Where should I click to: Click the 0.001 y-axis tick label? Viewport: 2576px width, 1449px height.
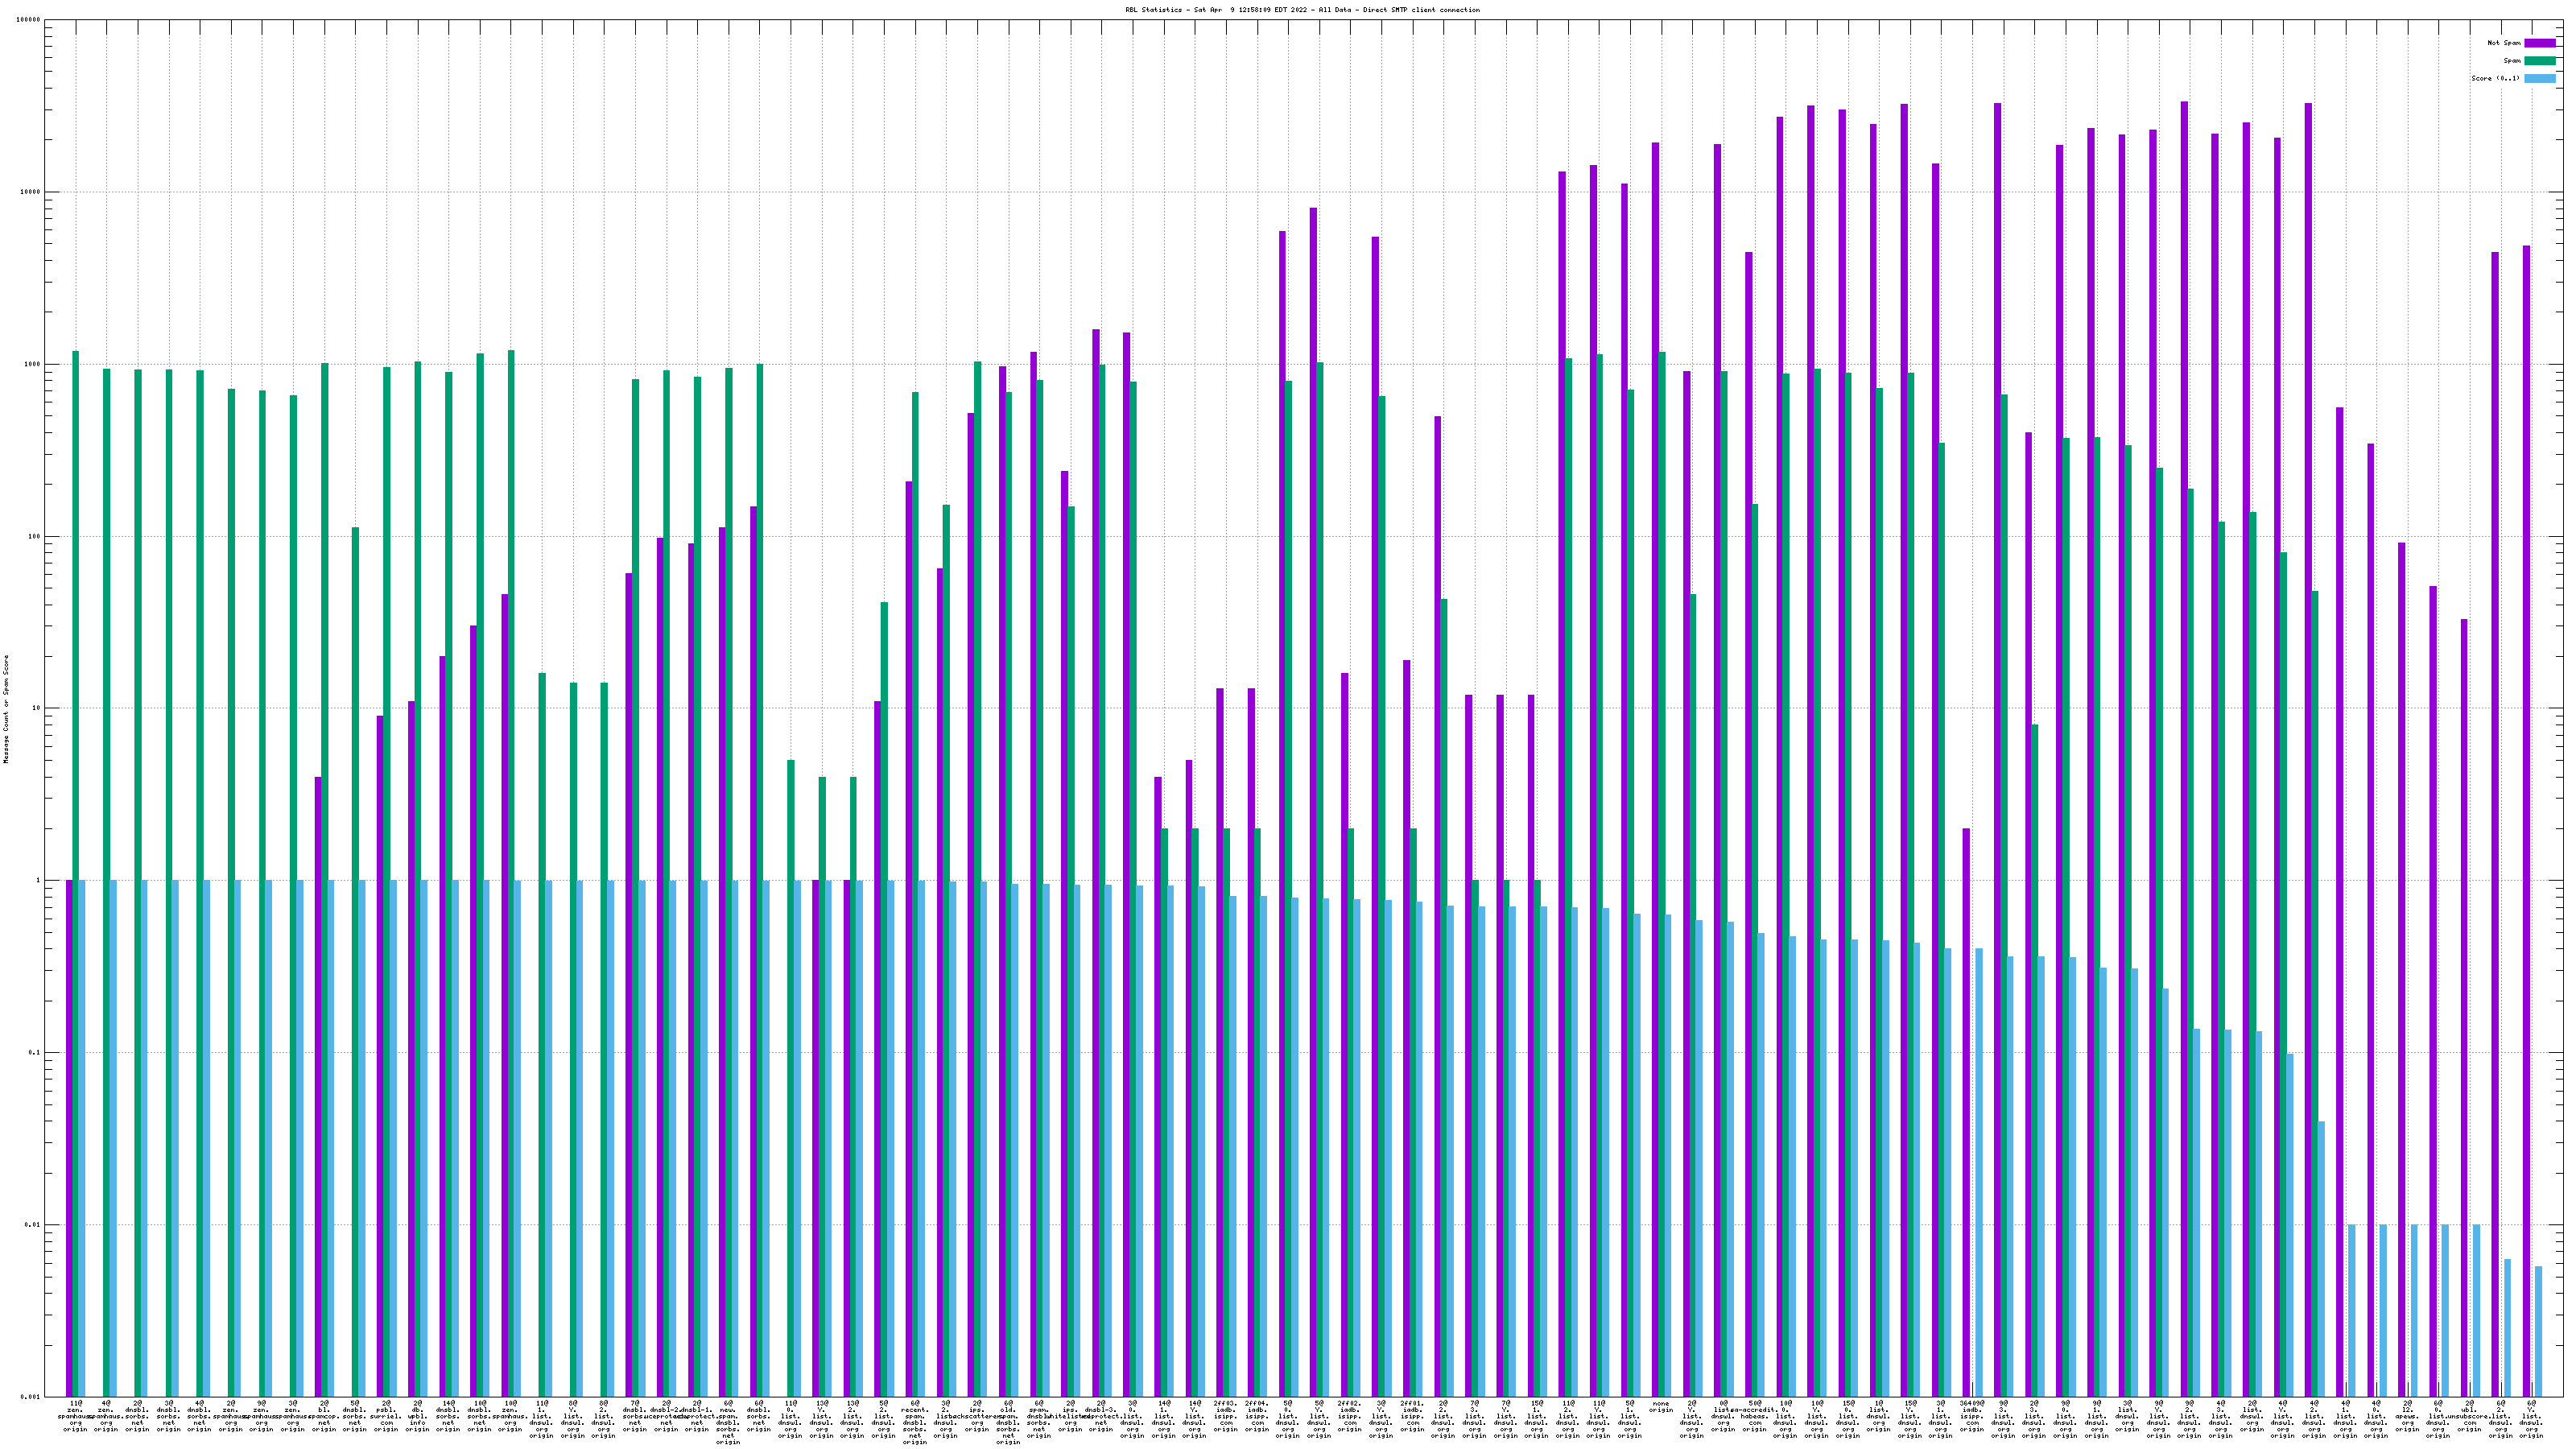[x=30, y=1397]
